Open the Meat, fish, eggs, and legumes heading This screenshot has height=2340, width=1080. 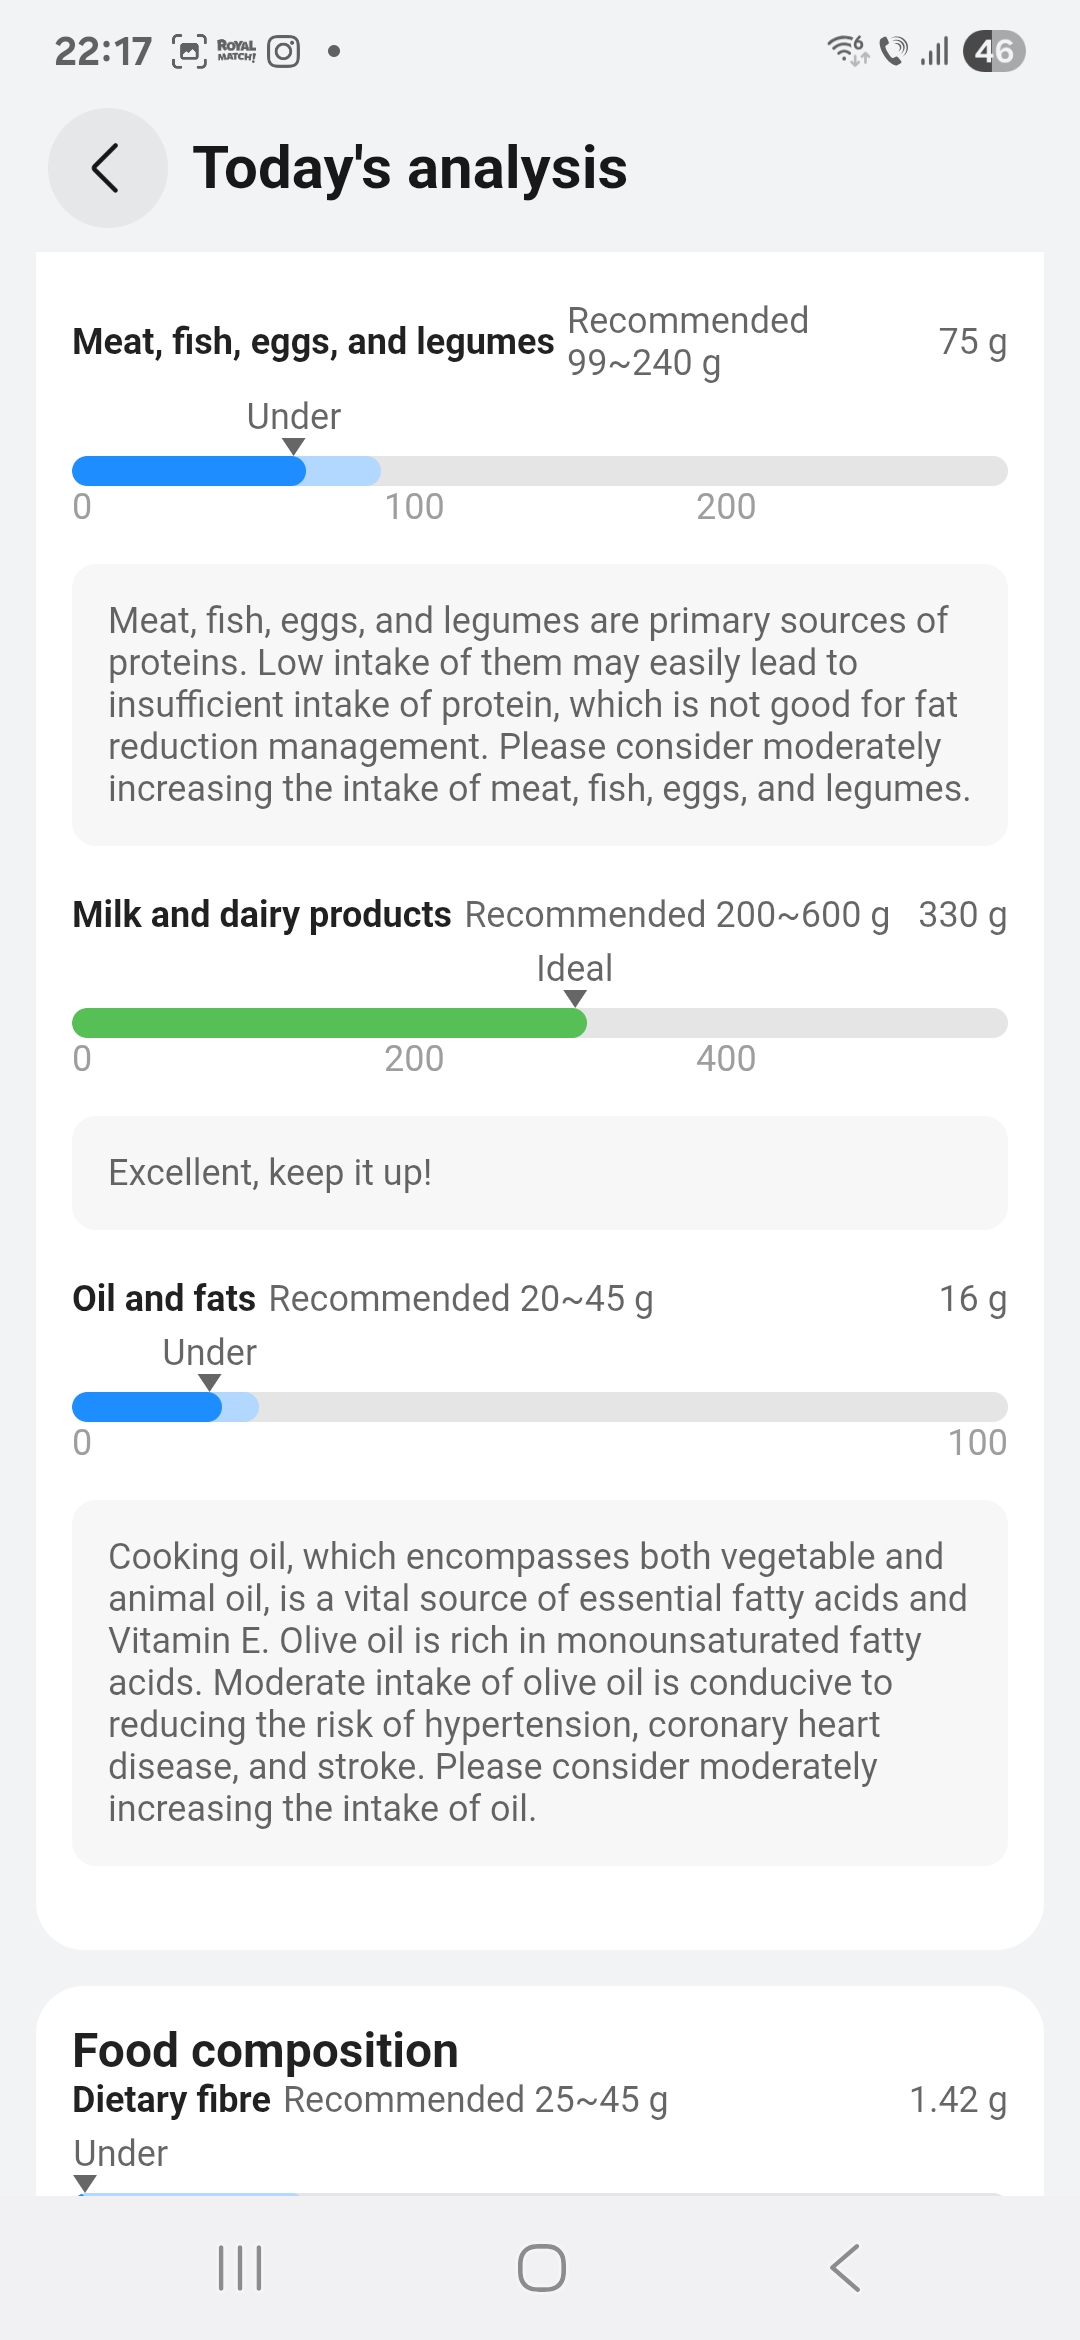313,342
